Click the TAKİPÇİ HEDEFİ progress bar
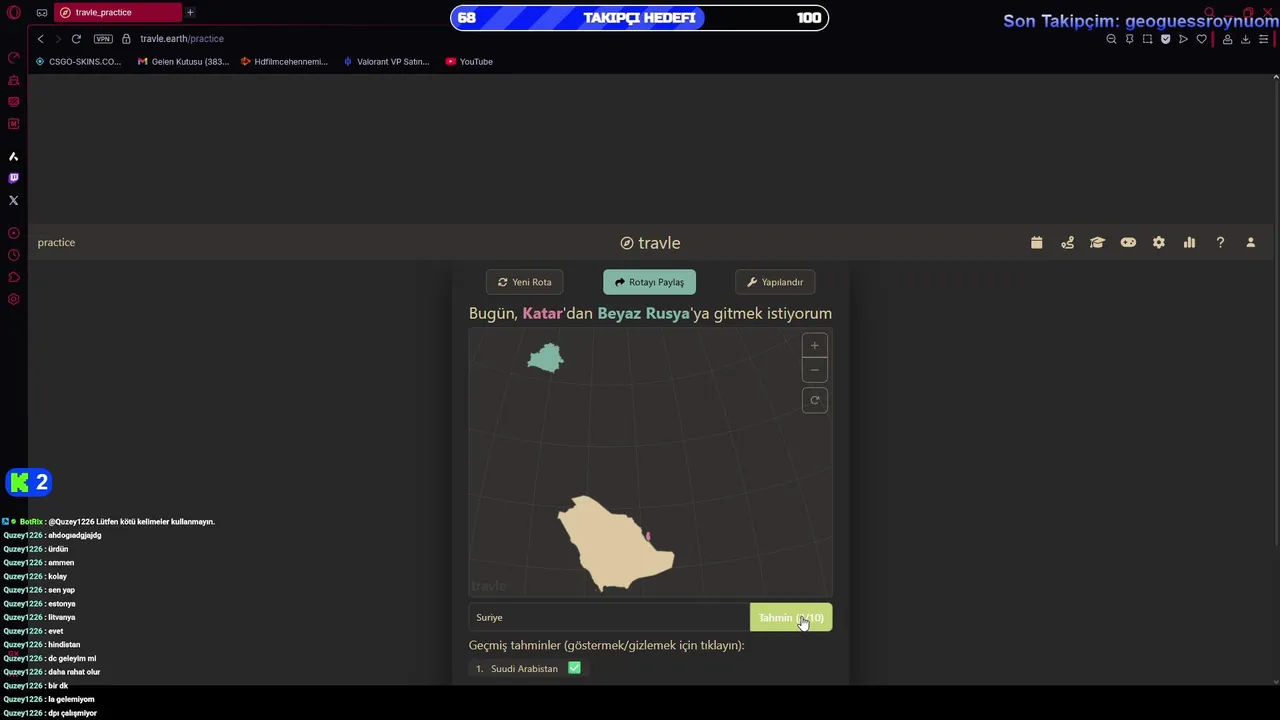Viewport: 1280px width, 720px height. [x=640, y=18]
